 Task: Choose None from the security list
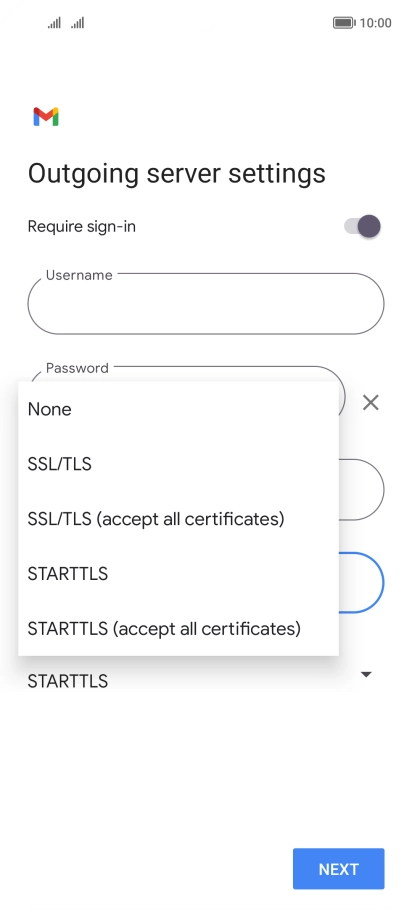tap(178, 409)
